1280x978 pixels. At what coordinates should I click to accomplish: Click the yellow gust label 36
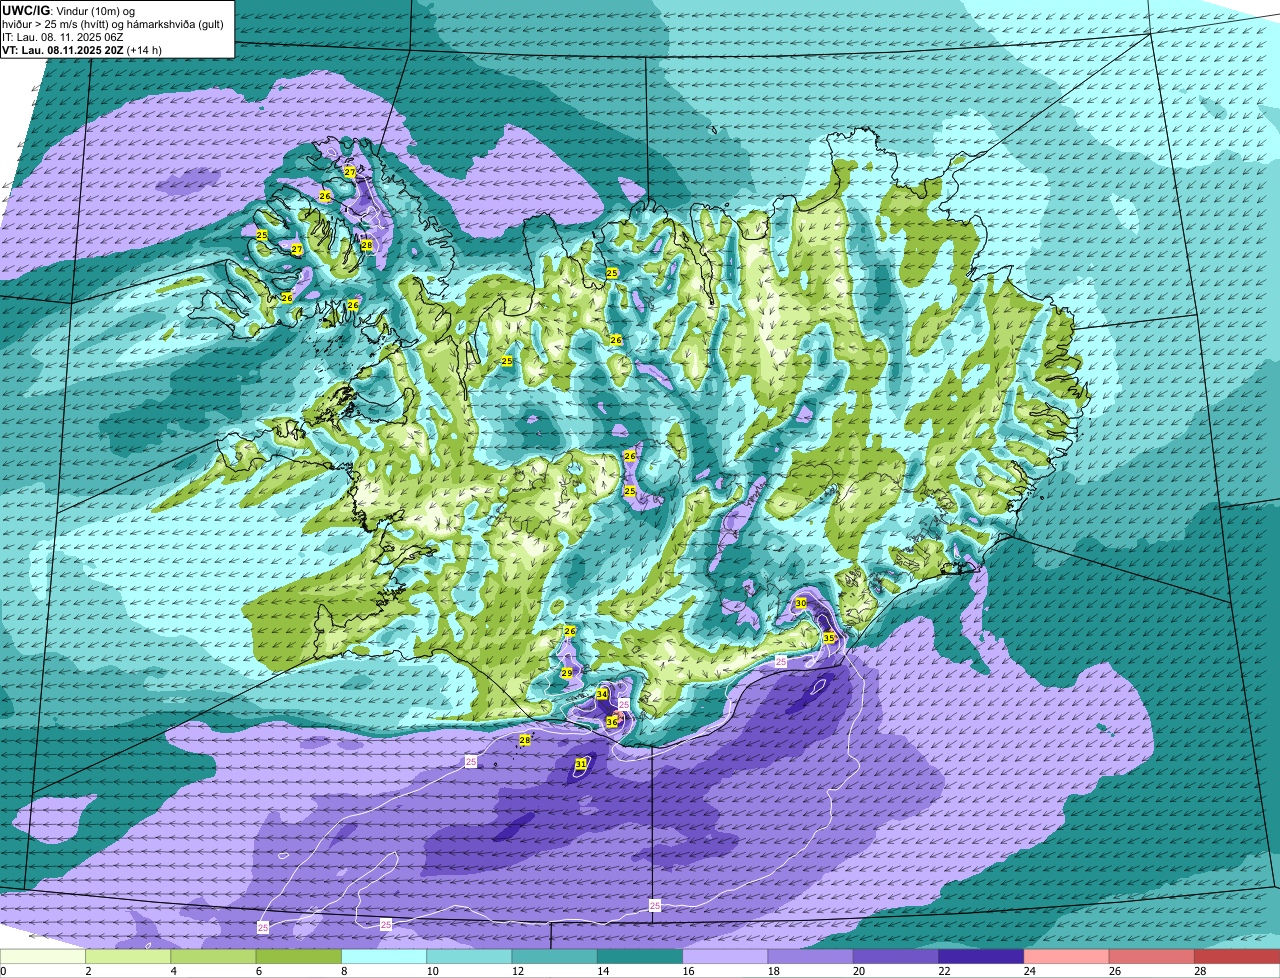[x=612, y=721]
